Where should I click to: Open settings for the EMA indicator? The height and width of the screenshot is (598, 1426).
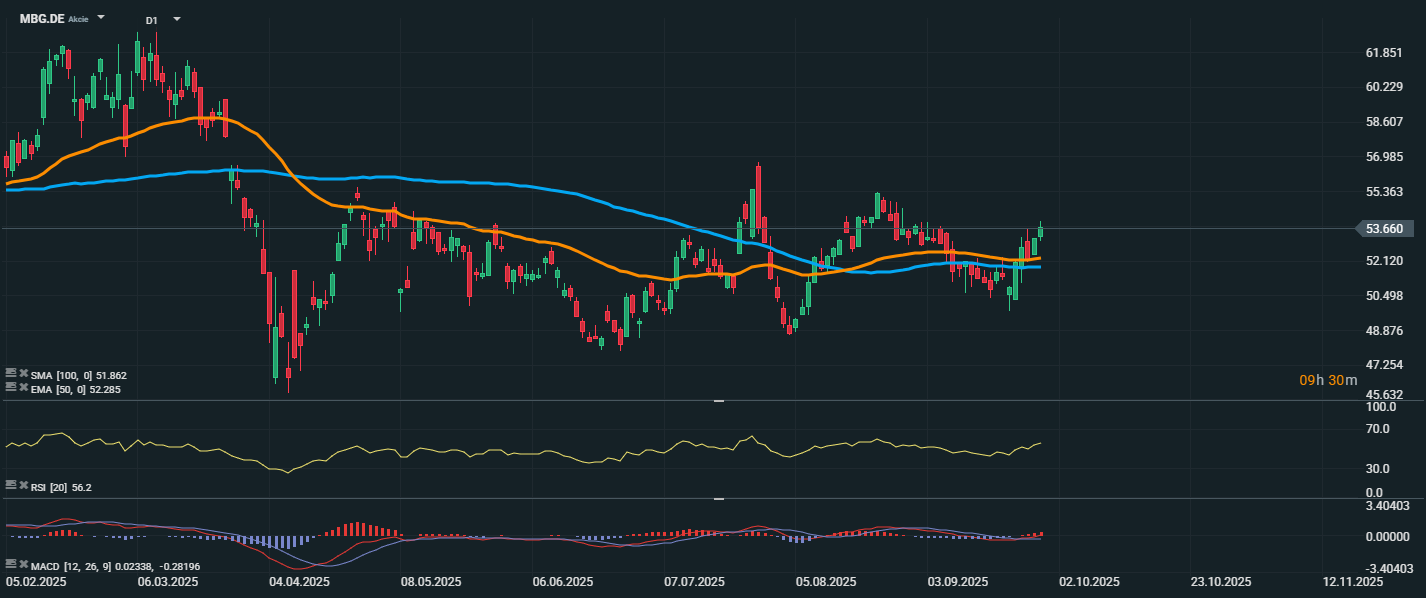click(11, 389)
